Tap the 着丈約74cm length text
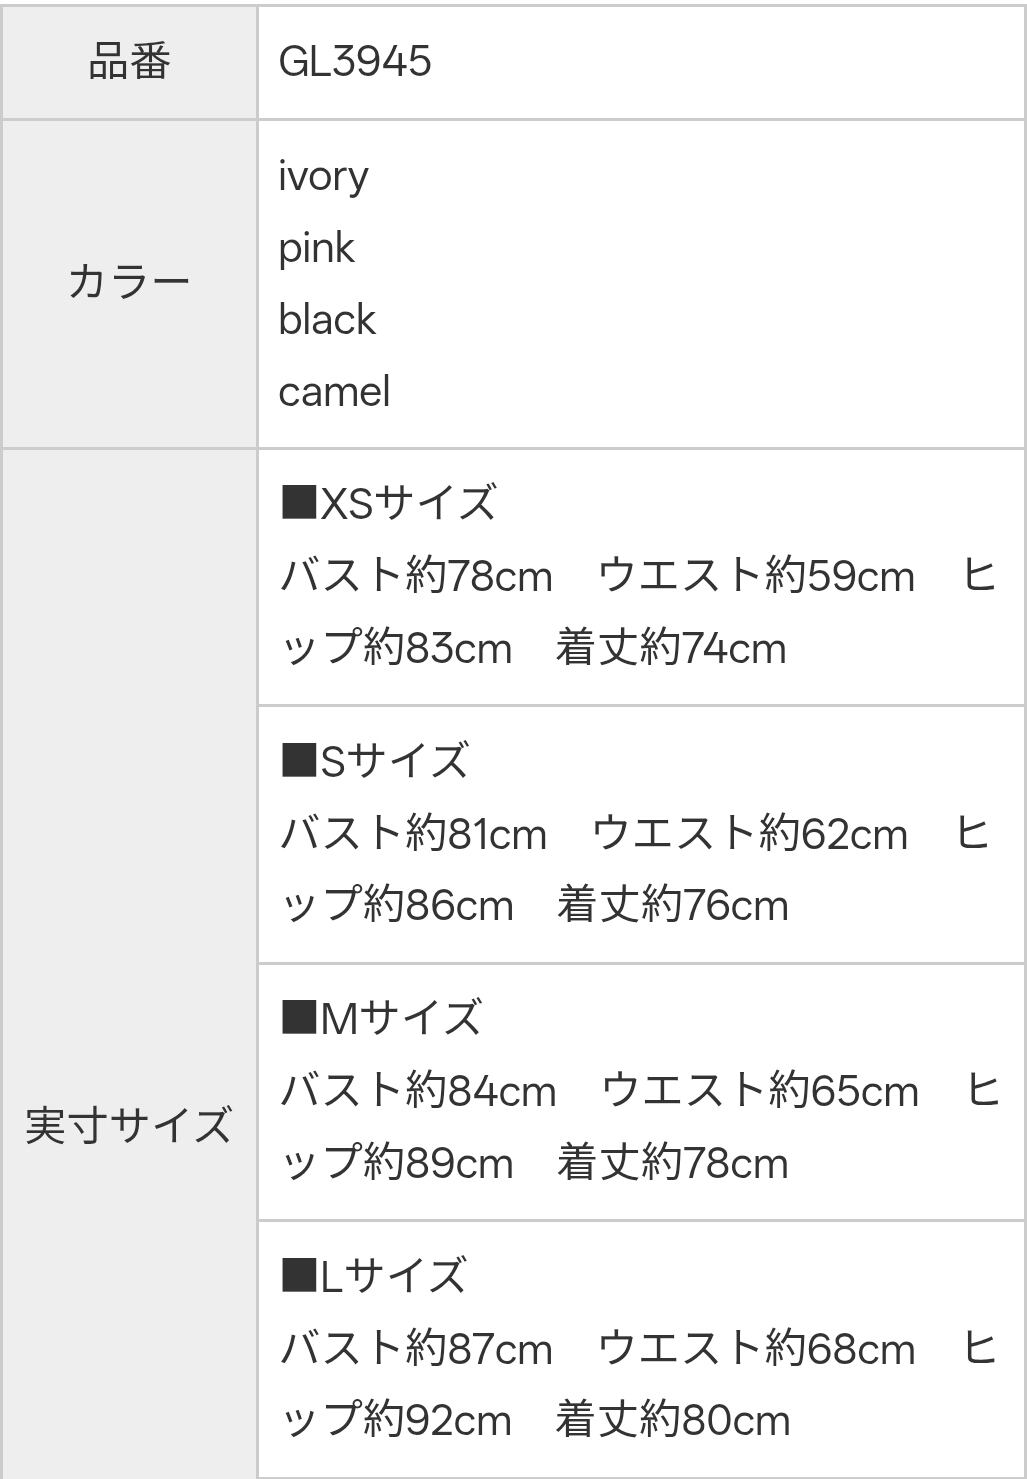 pos(671,648)
